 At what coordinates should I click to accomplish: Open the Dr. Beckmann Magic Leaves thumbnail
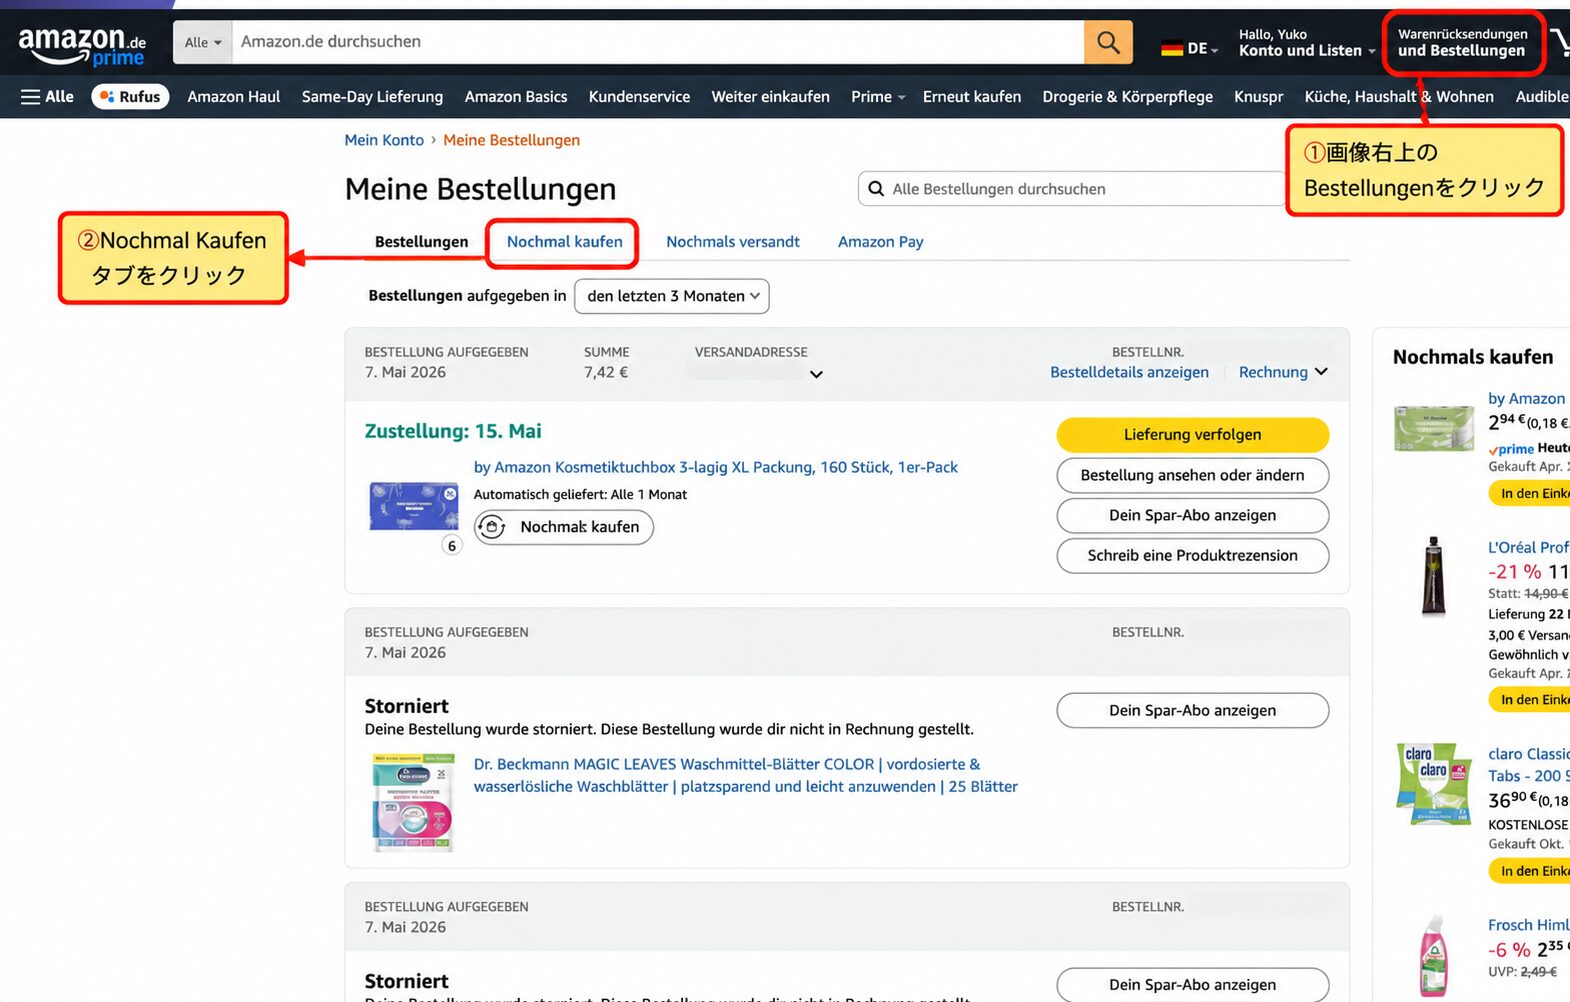413,803
